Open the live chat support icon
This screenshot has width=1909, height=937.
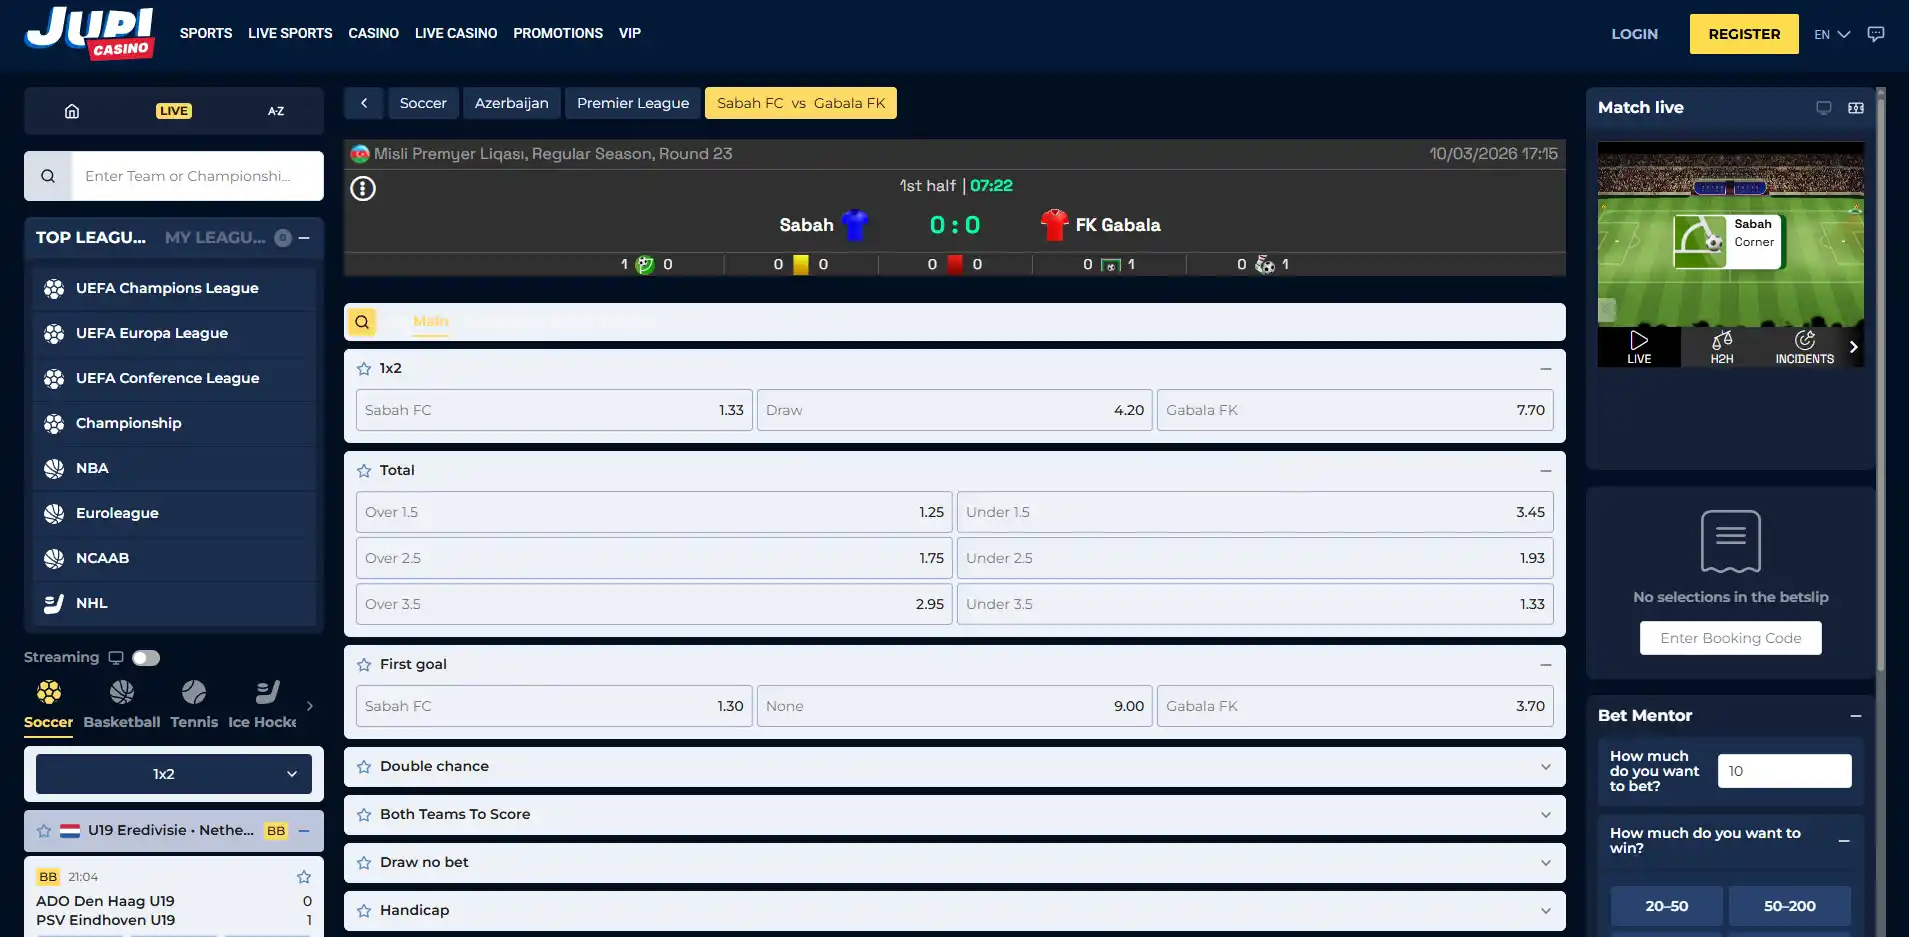[1876, 34]
